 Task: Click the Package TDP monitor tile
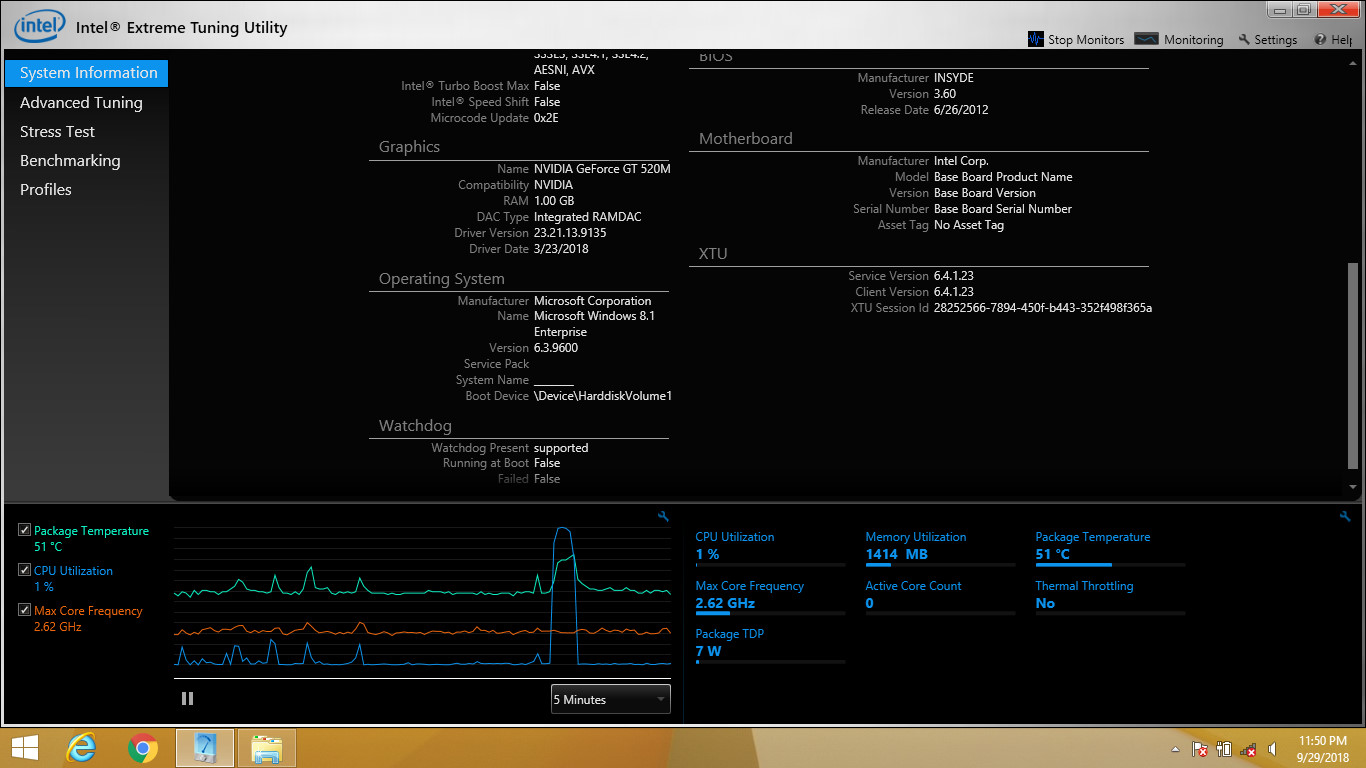(x=770, y=645)
